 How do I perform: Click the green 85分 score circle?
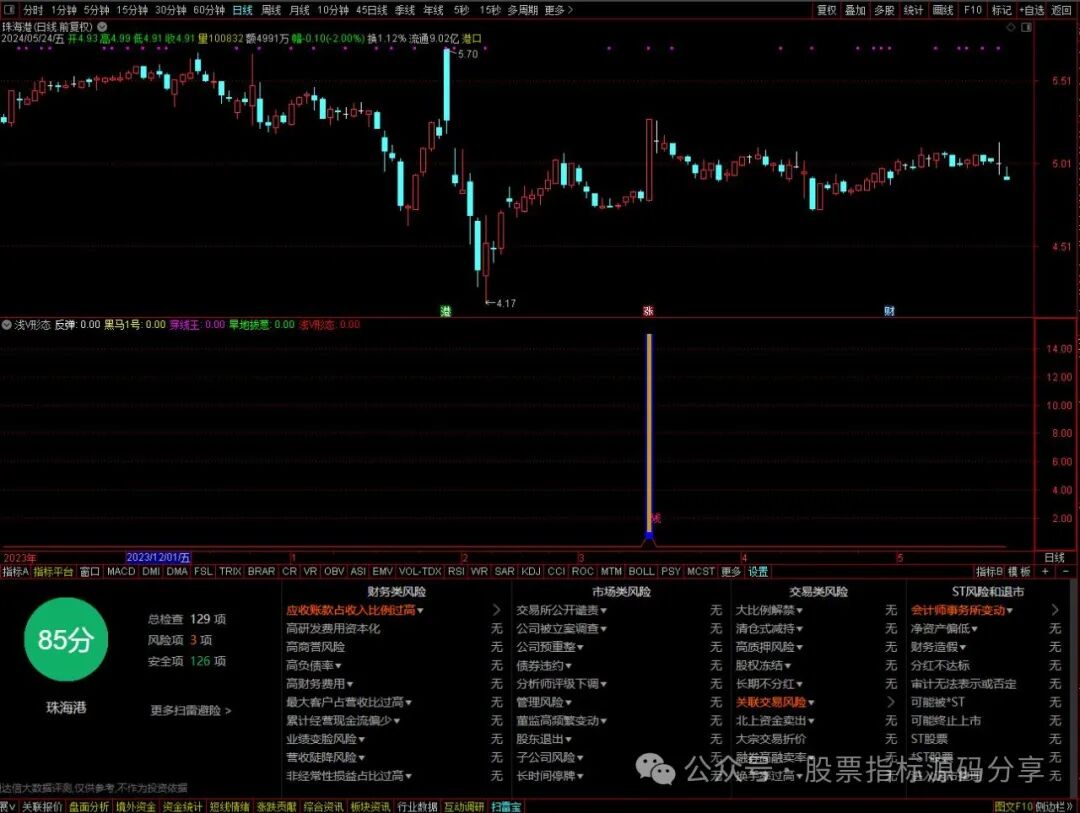[65, 639]
